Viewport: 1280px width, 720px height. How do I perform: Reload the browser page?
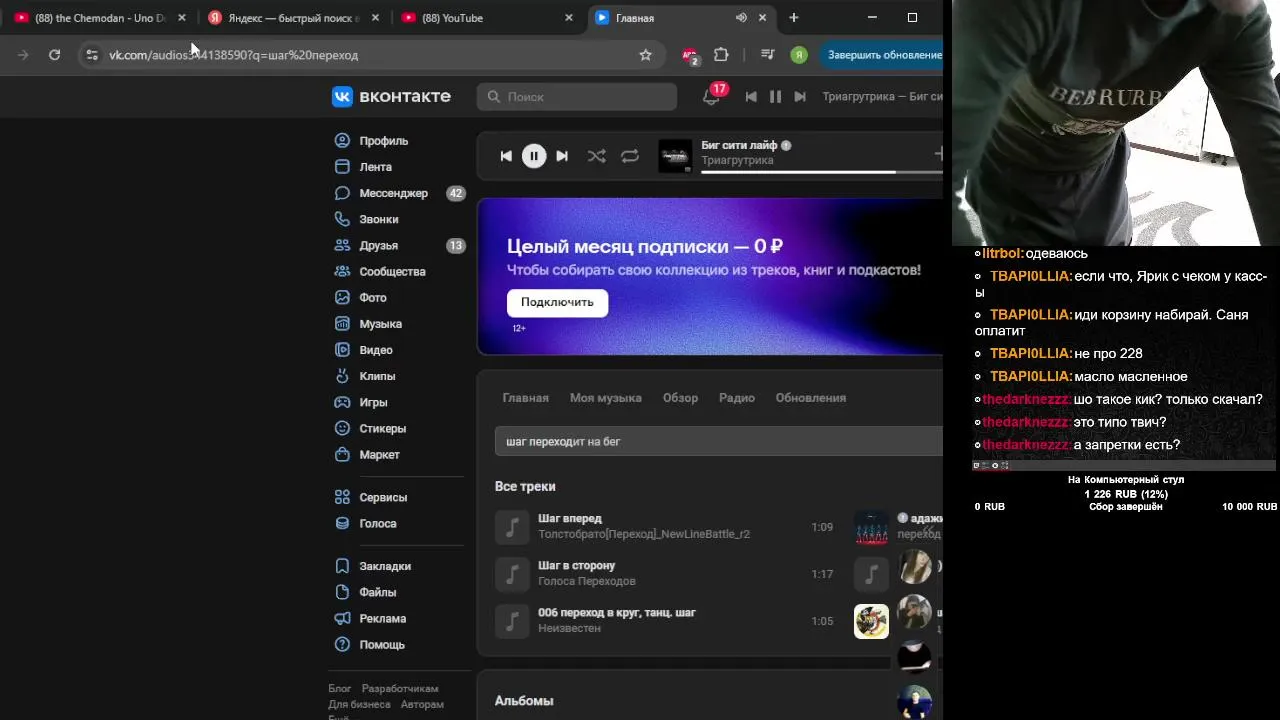pos(55,55)
